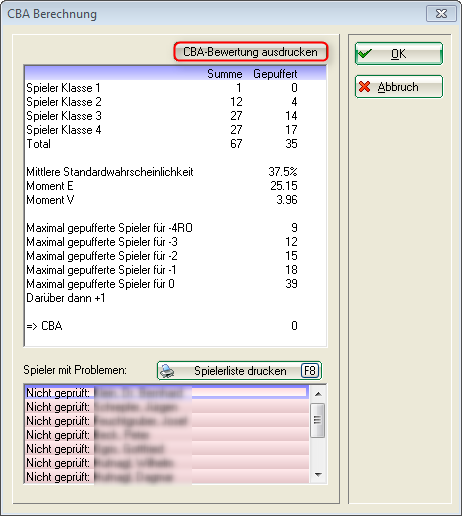Click the green checkmark icon on OK
This screenshot has height=516, width=462.
click(364, 53)
